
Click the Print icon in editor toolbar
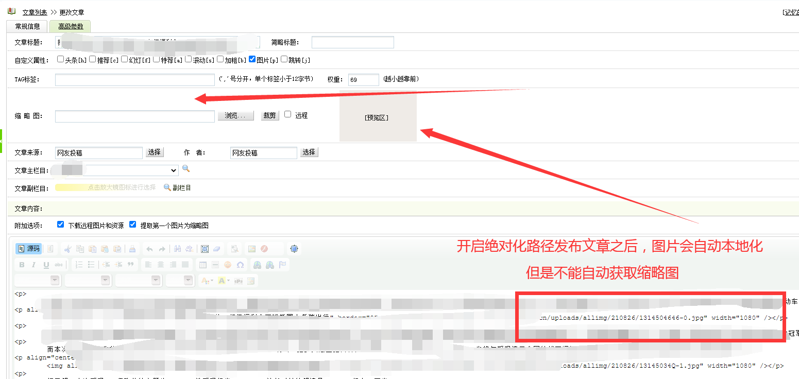pyautogui.click(x=132, y=249)
